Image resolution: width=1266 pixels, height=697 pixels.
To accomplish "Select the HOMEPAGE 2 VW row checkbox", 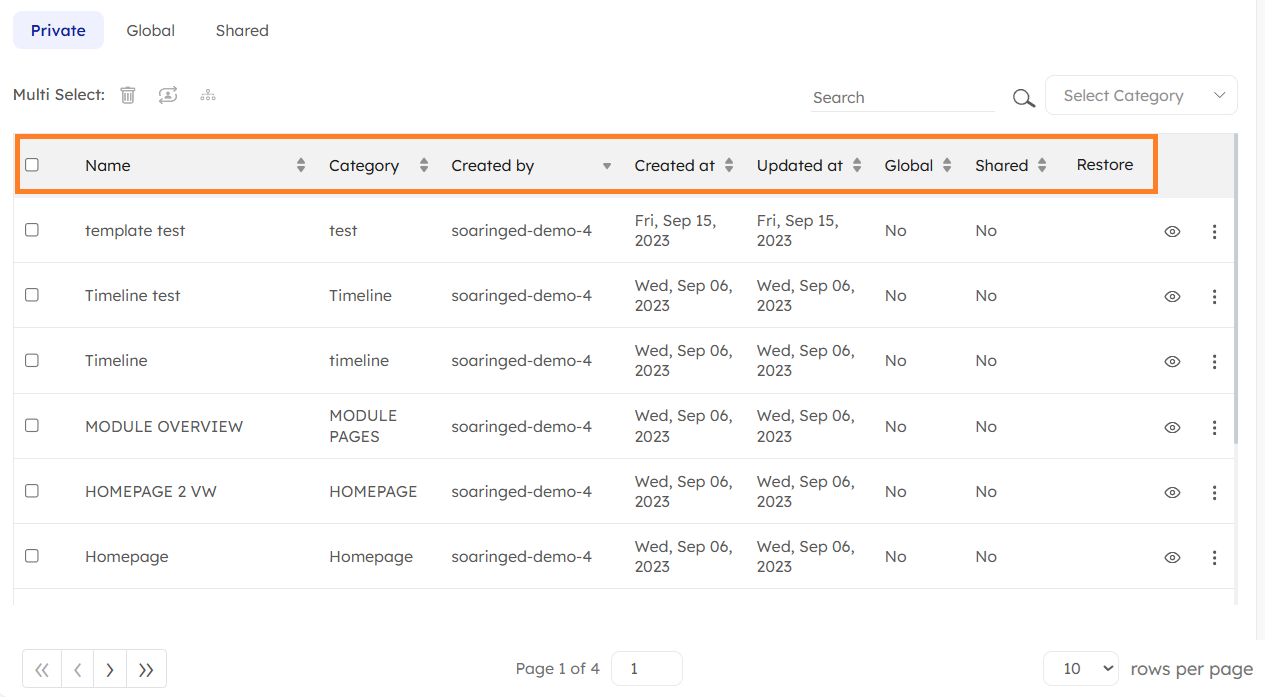I will tap(32, 491).
